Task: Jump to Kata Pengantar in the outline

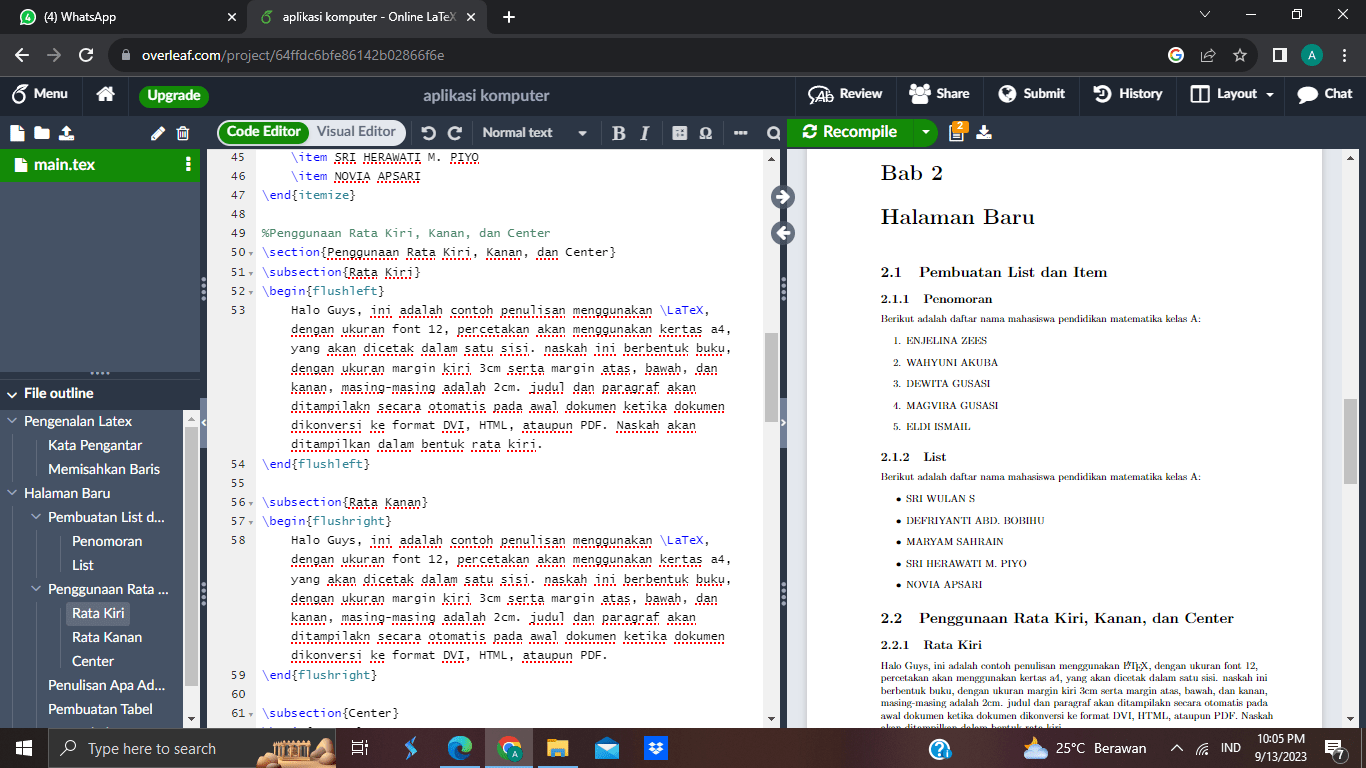Action: (x=95, y=445)
